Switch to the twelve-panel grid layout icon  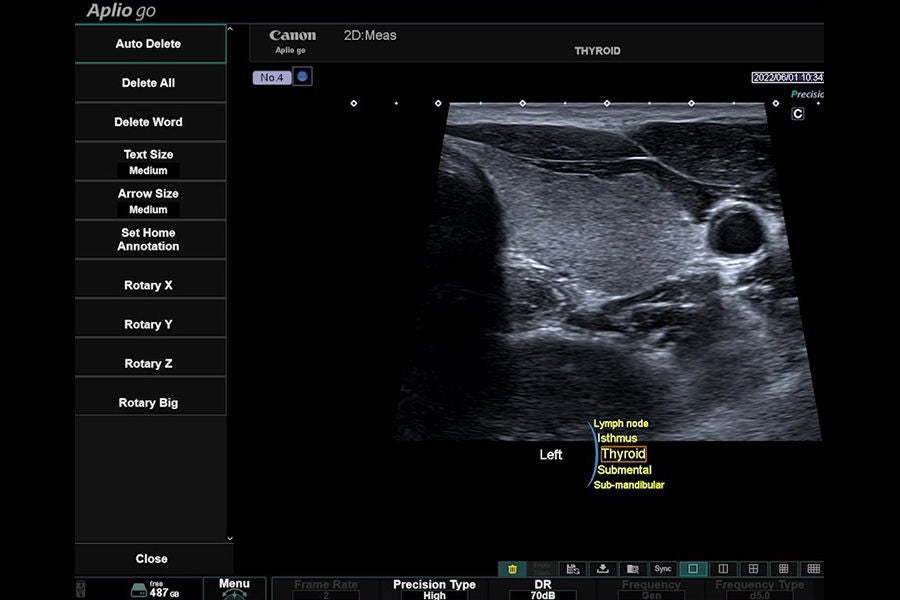click(813, 568)
